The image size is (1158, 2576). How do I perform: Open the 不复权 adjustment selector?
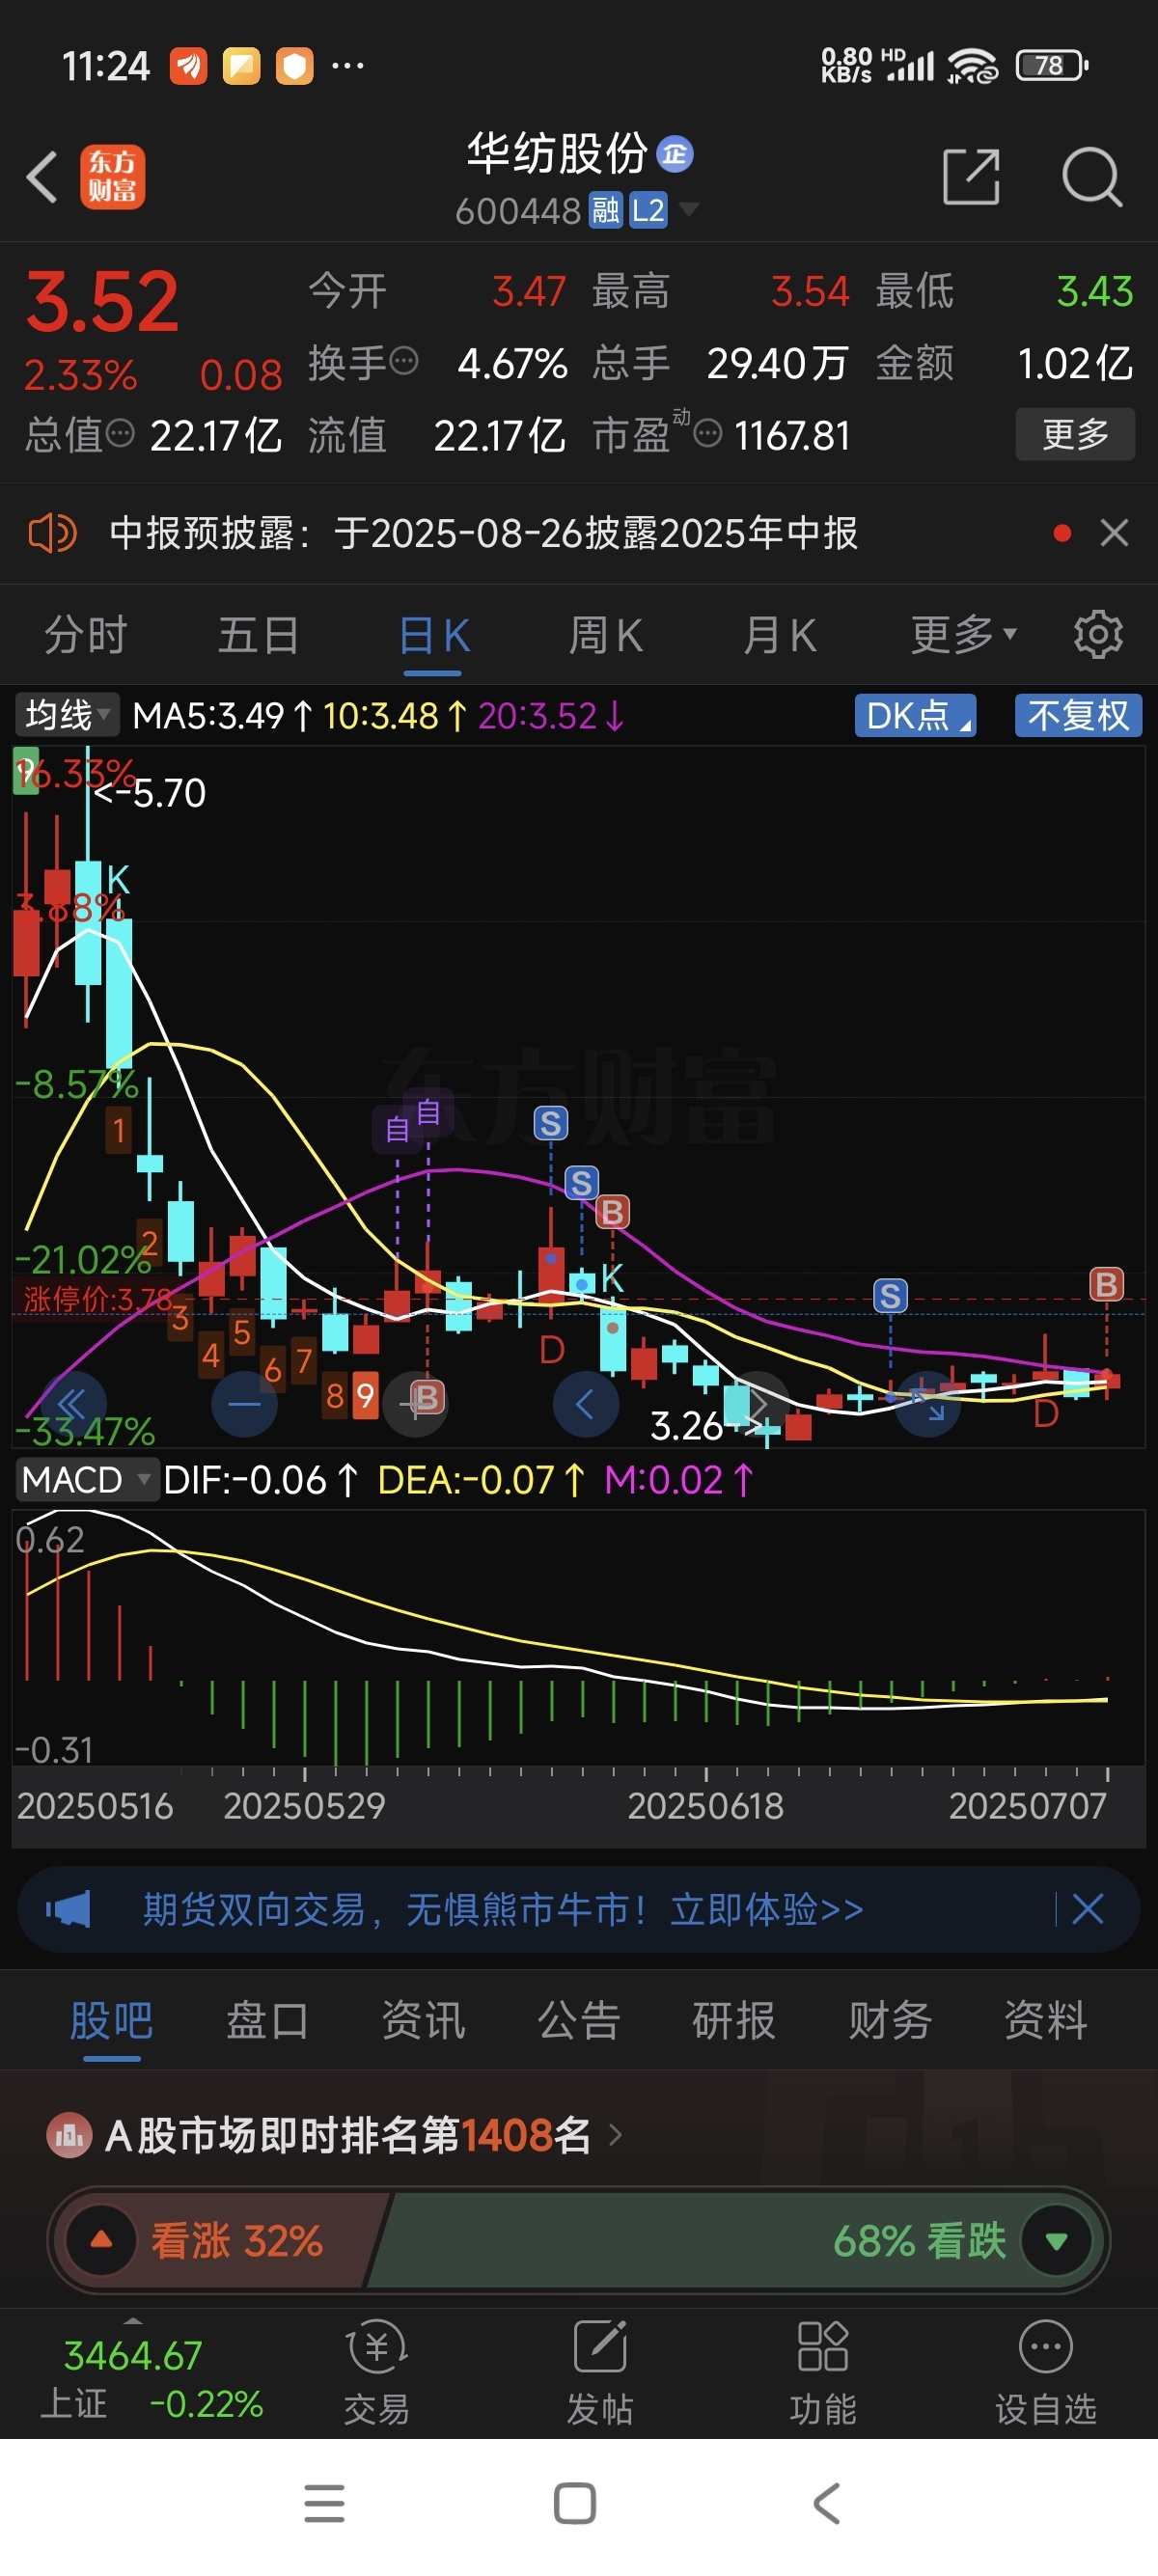tap(1078, 715)
